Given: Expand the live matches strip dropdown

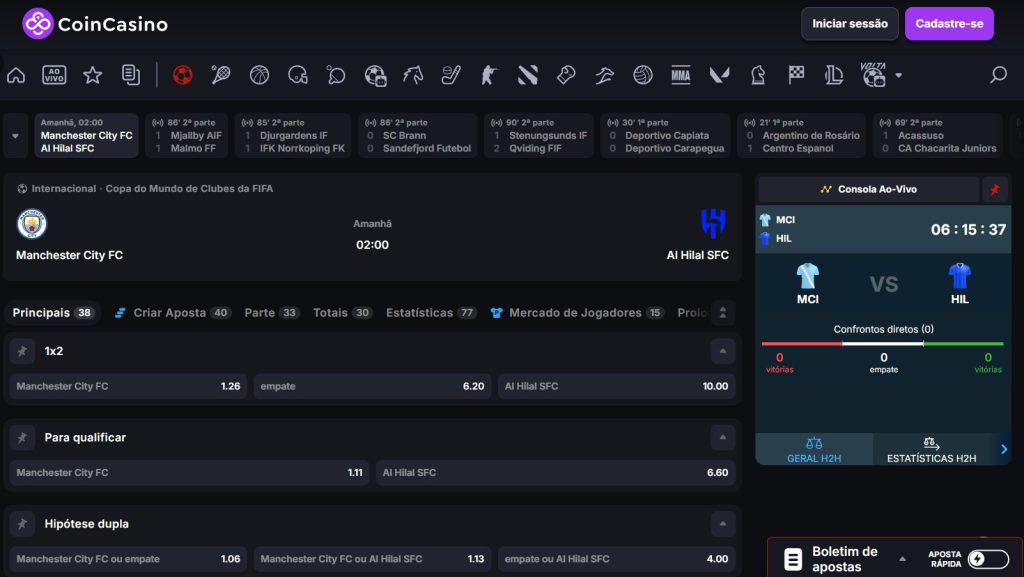Looking at the screenshot, I should (15, 136).
